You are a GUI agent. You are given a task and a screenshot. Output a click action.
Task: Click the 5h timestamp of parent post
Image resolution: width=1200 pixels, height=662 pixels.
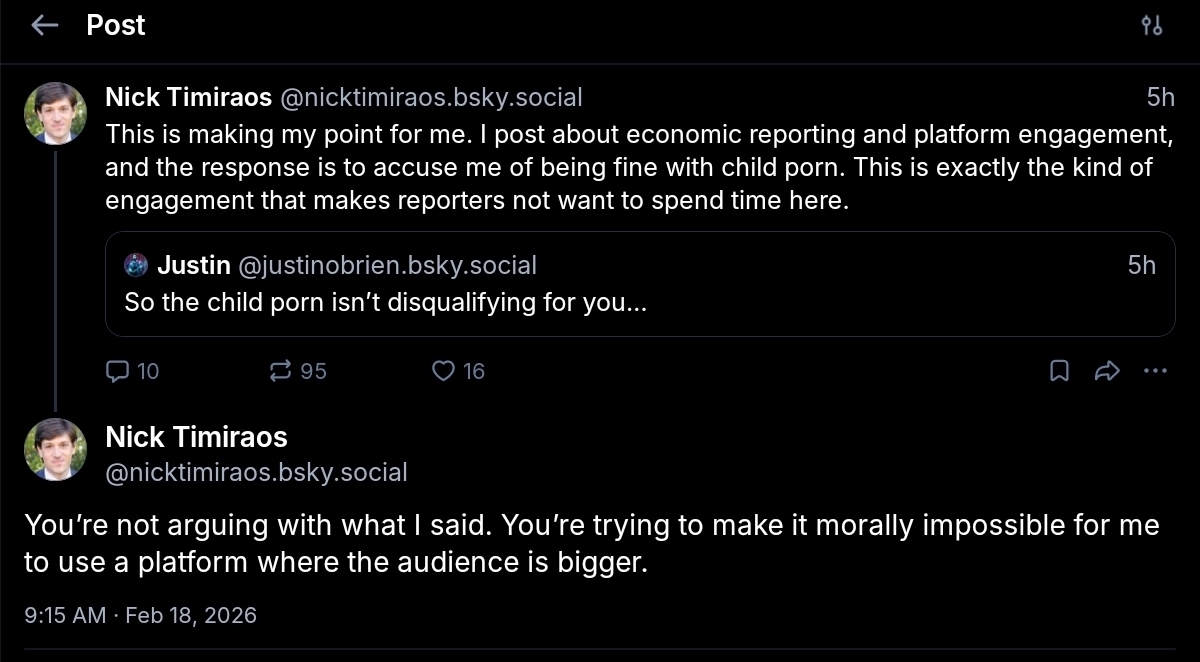click(x=1160, y=97)
